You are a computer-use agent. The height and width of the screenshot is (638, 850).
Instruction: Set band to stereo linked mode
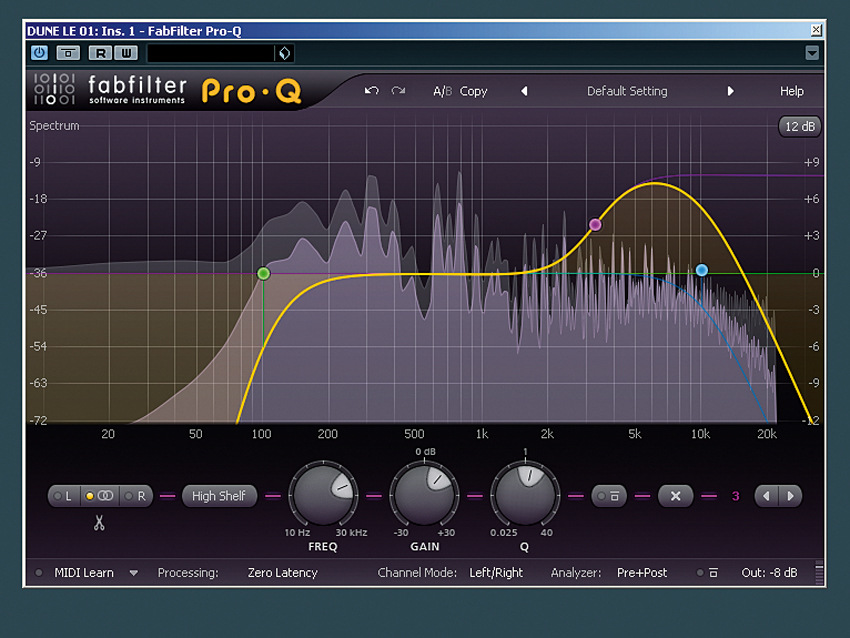[x=100, y=496]
